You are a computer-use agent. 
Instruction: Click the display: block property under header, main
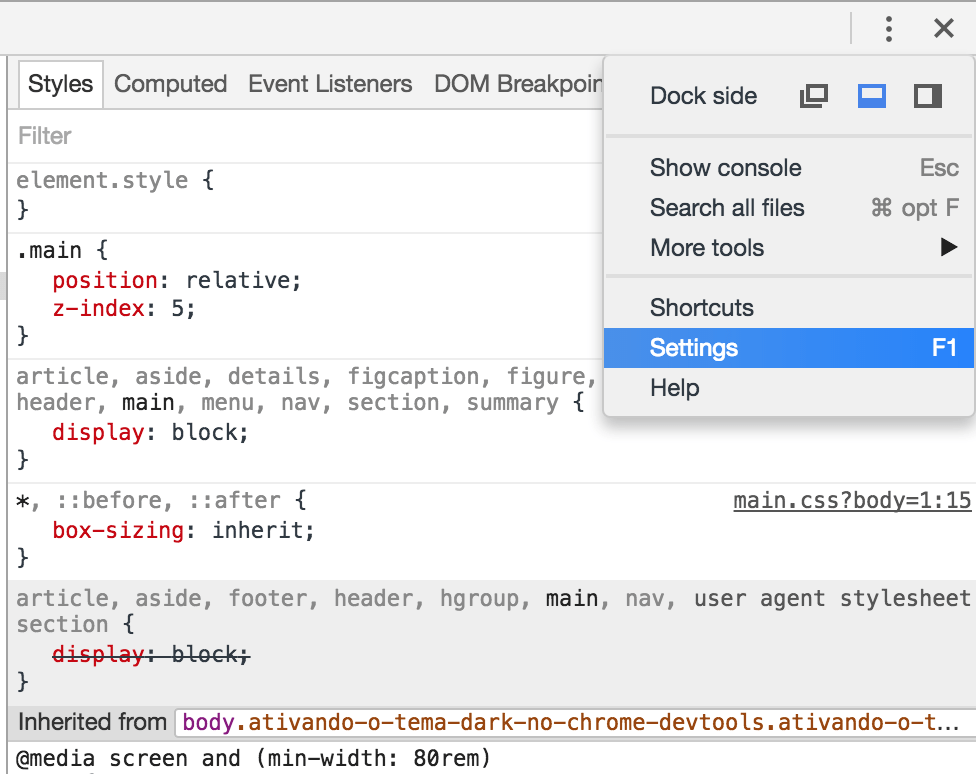[x=150, y=432]
